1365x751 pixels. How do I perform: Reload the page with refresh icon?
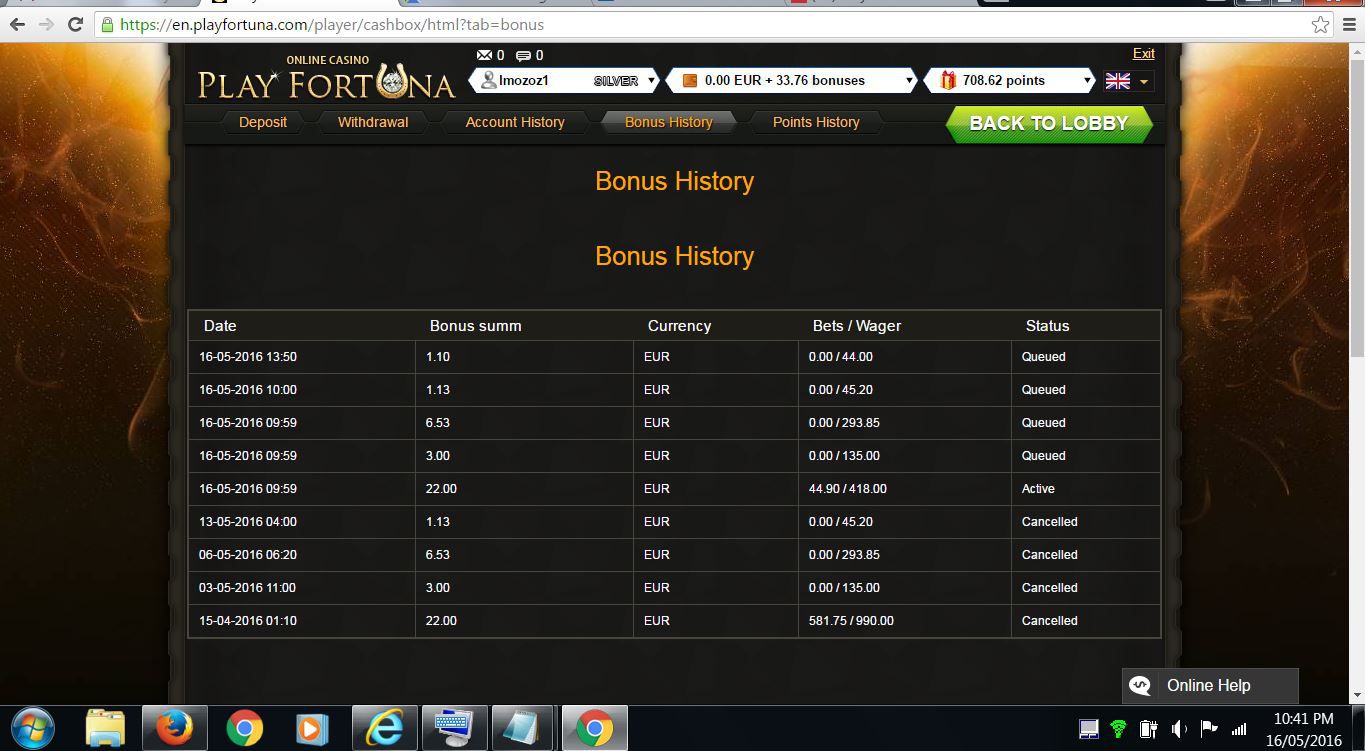75,24
